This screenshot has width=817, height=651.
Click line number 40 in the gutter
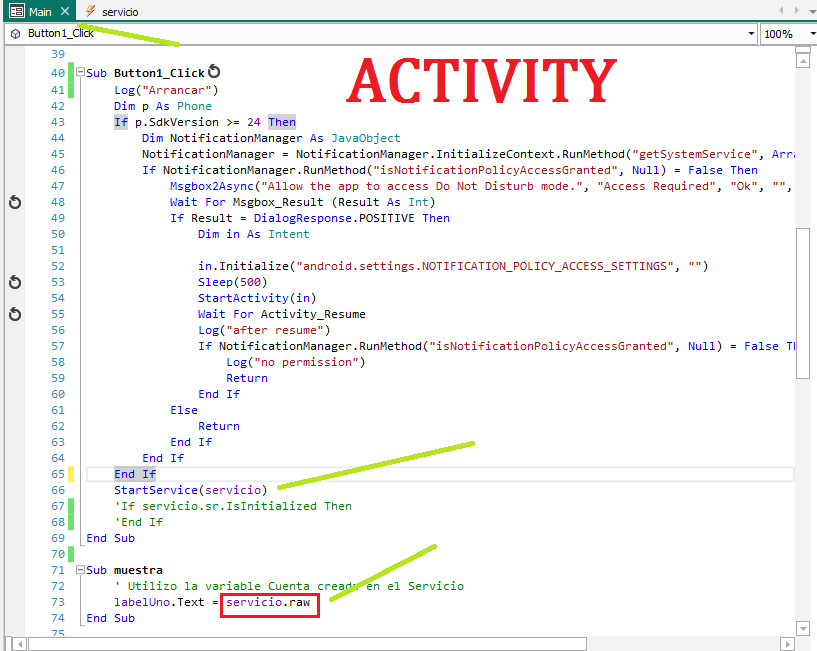pos(58,73)
